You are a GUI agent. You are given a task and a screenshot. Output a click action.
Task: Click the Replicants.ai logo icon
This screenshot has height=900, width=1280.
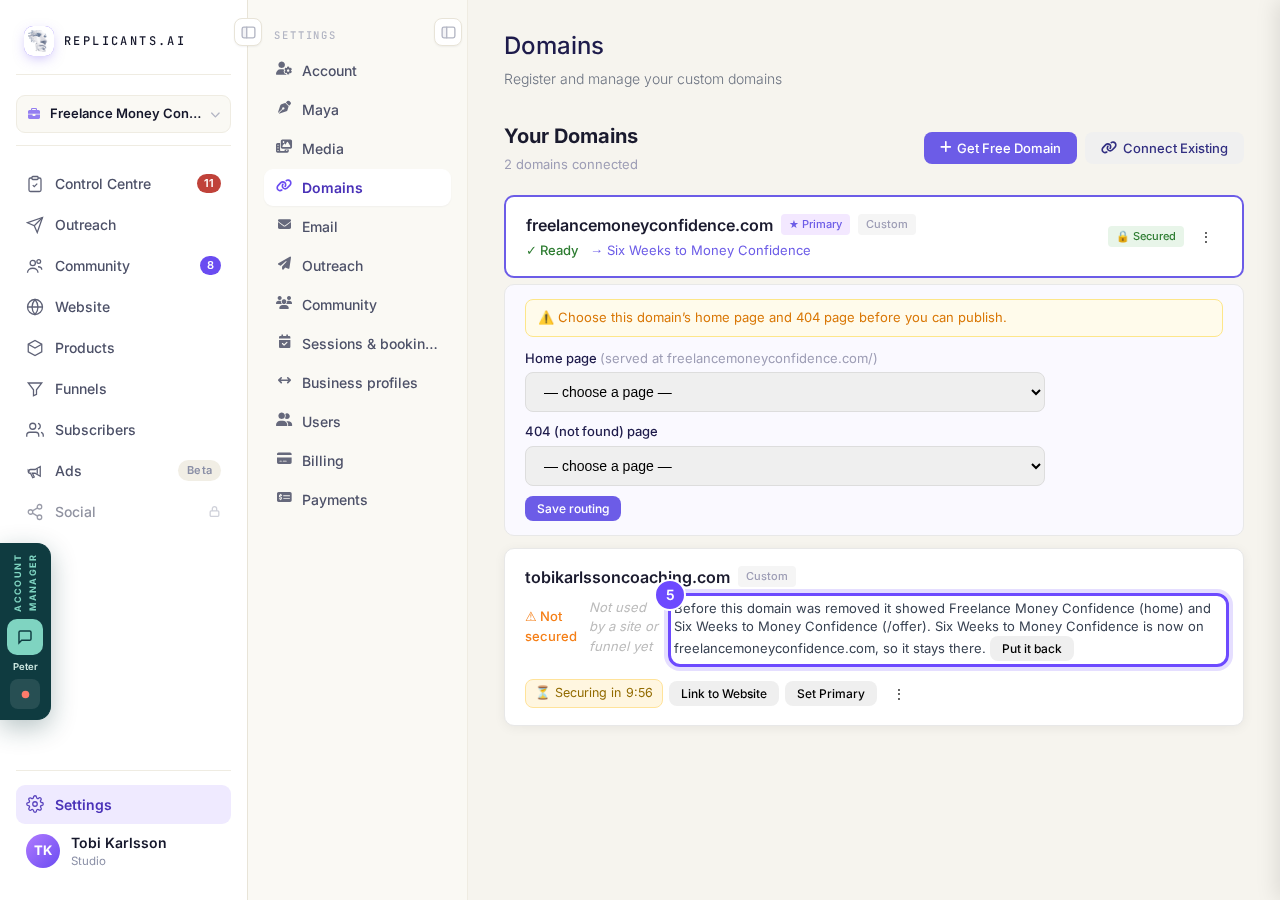point(39,41)
